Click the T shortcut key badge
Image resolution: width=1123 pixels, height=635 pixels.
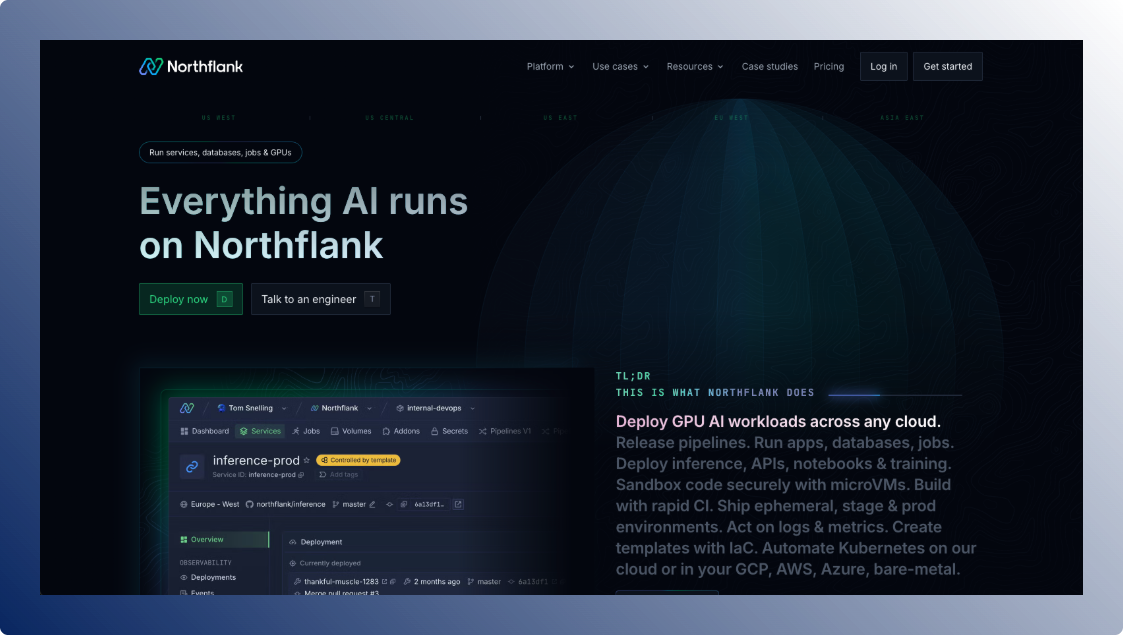point(372,299)
